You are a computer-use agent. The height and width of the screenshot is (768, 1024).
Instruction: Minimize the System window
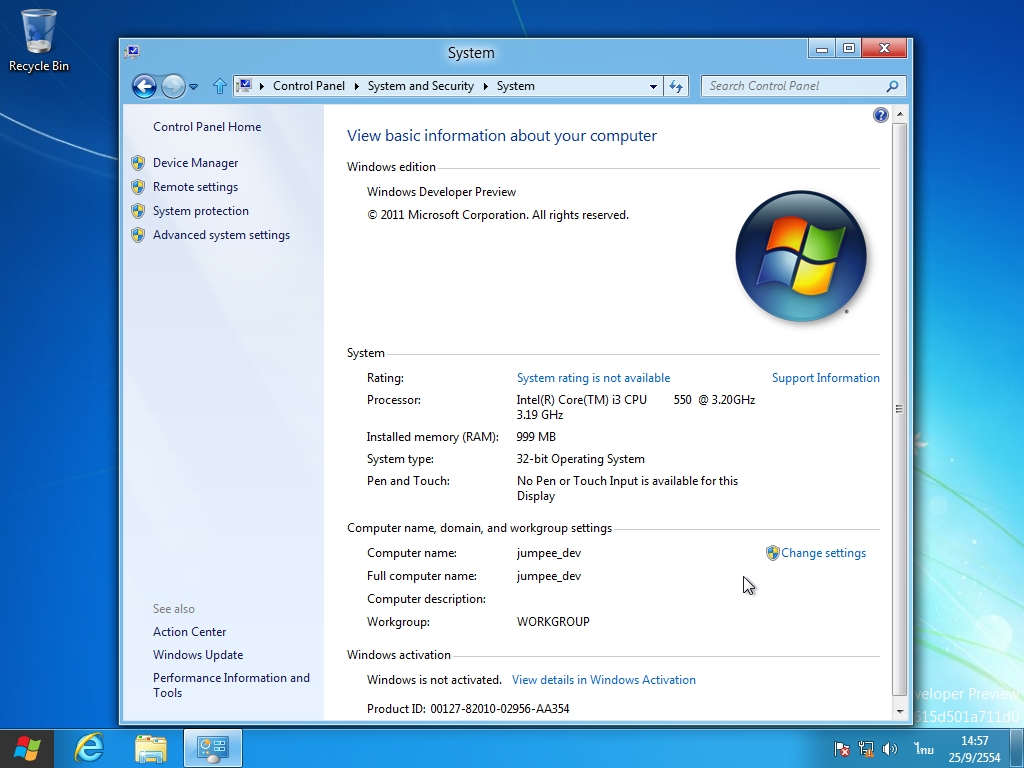click(x=822, y=49)
